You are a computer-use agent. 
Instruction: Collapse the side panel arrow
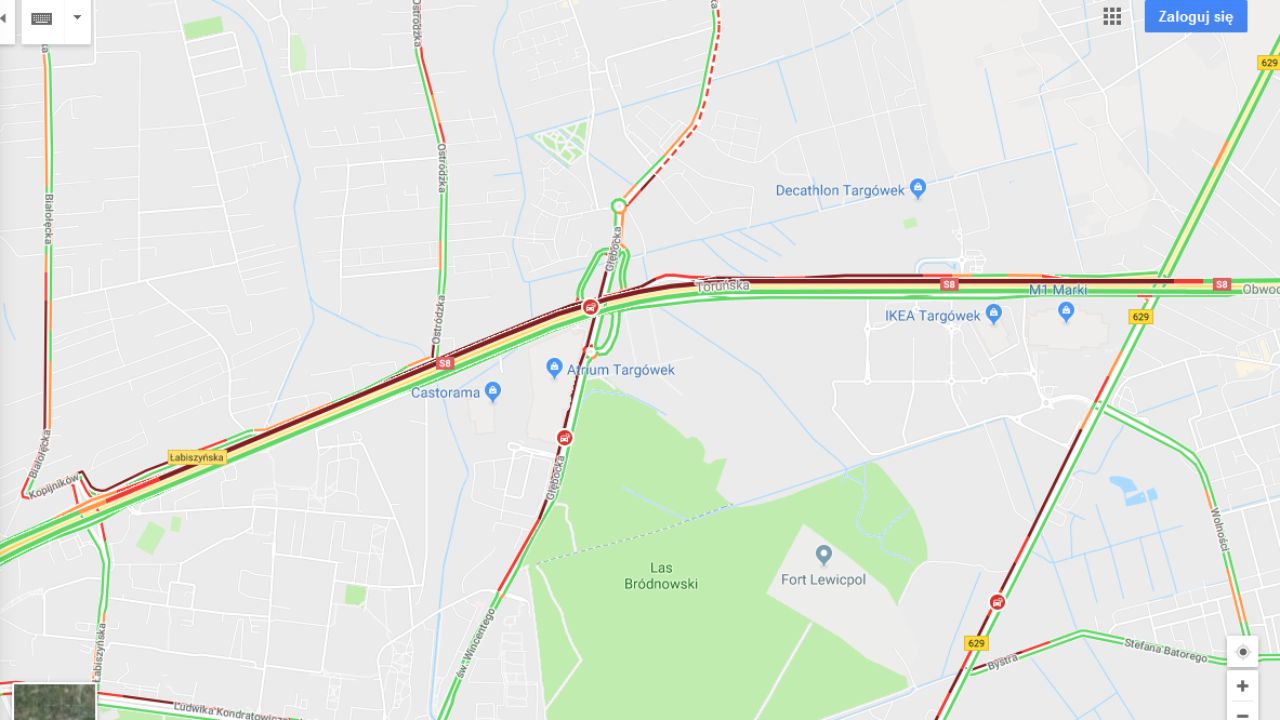(3, 18)
